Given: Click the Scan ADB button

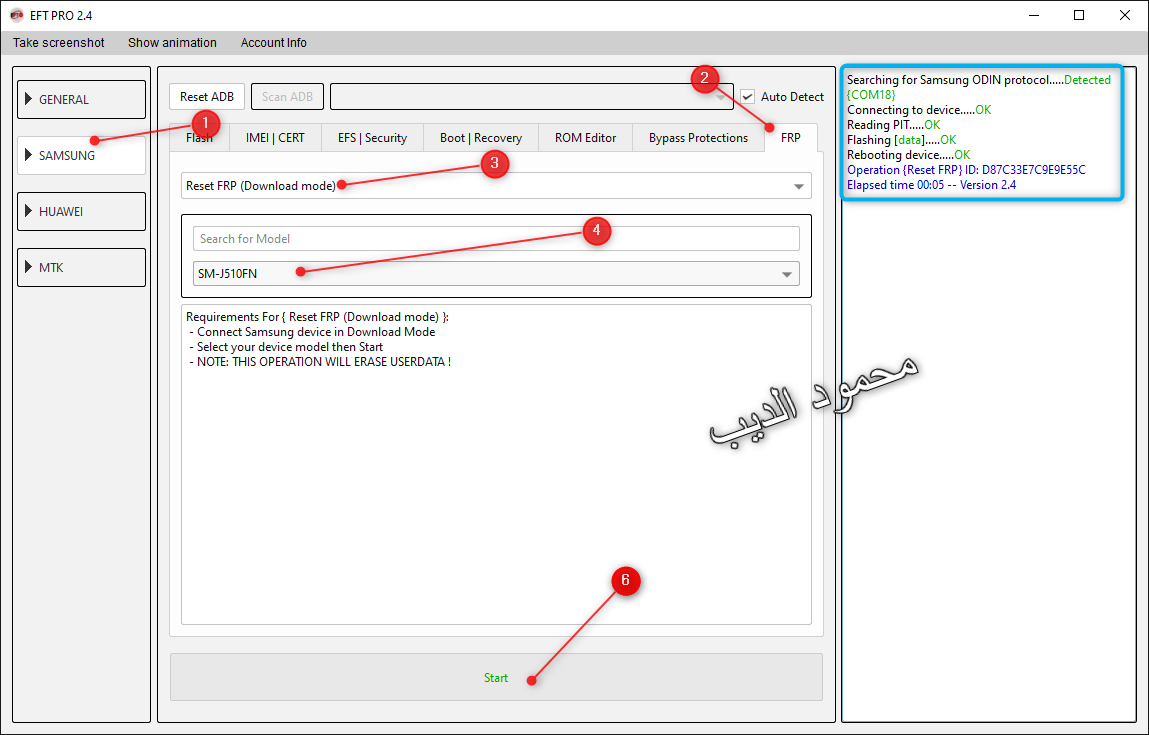Looking at the screenshot, I should pos(287,97).
